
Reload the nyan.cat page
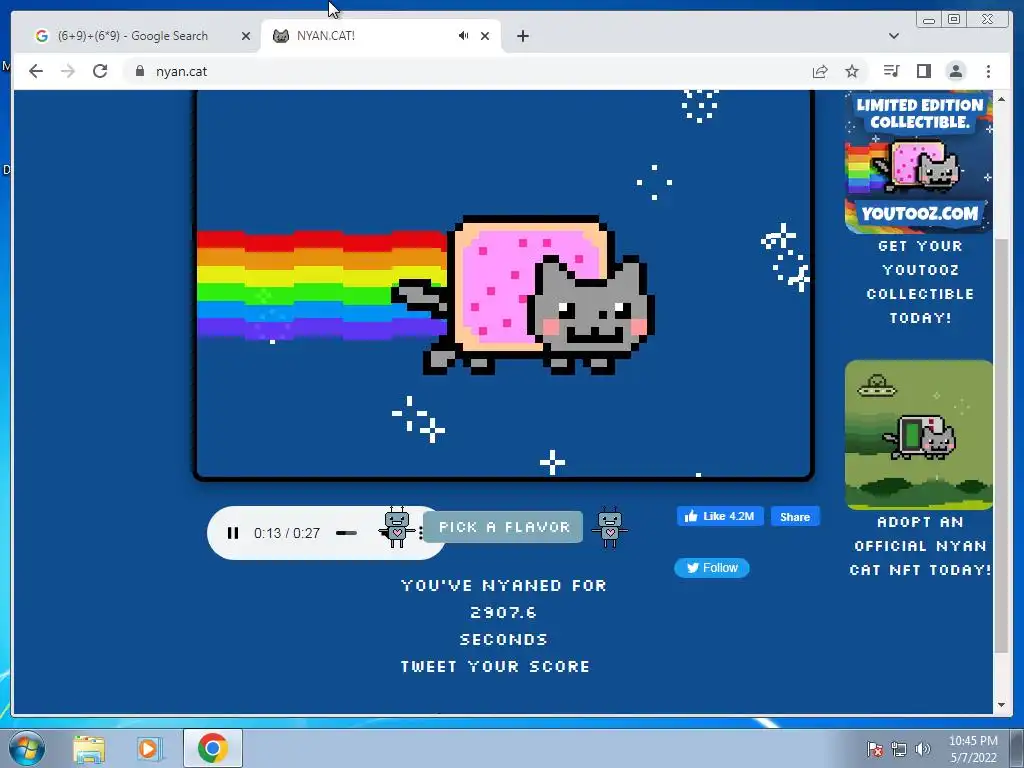pyautogui.click(x=100, y=71)
